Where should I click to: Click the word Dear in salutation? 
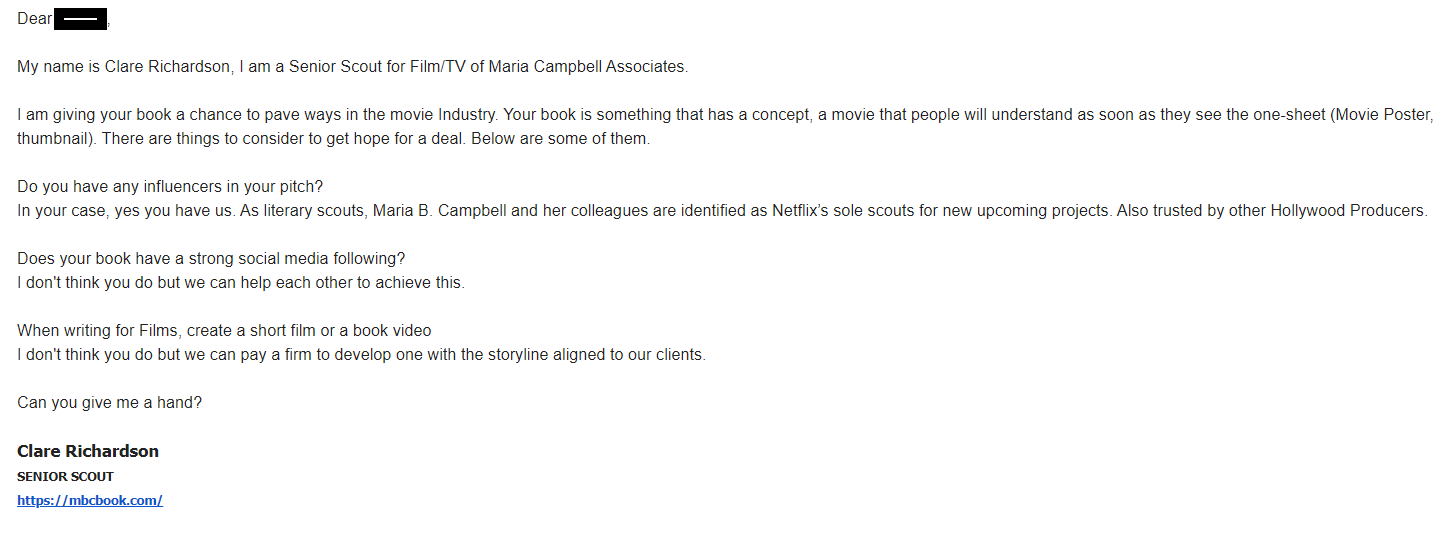(34, 19)
